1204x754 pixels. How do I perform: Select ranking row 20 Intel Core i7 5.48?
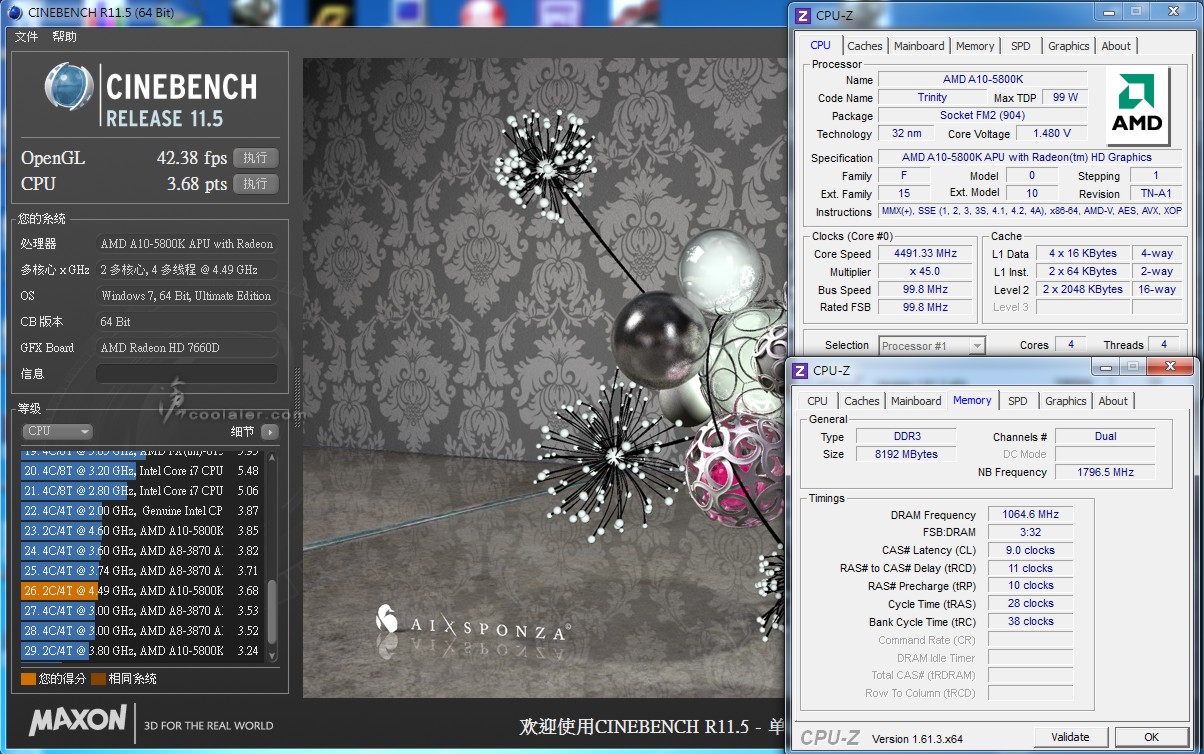coord(142,471)
